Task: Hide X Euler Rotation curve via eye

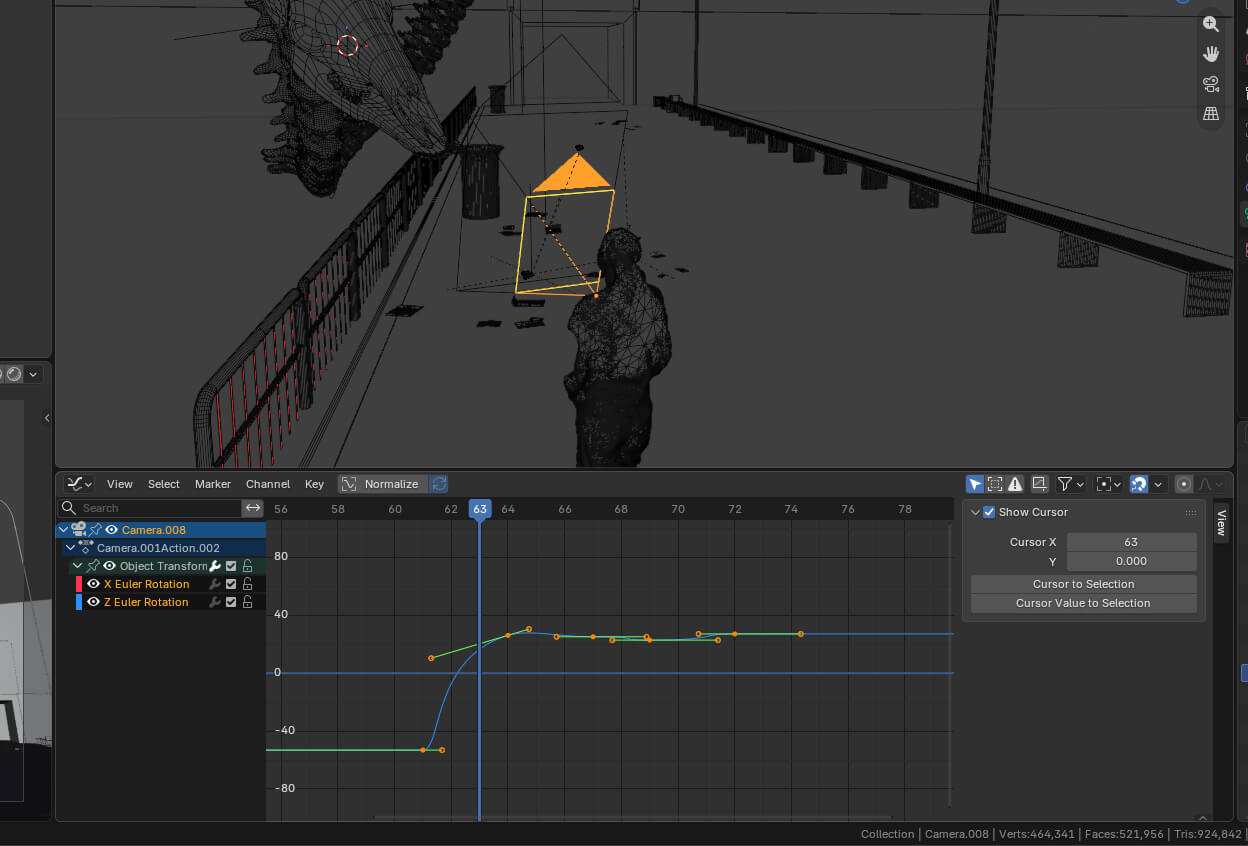Action: click(x=94, y=584)
